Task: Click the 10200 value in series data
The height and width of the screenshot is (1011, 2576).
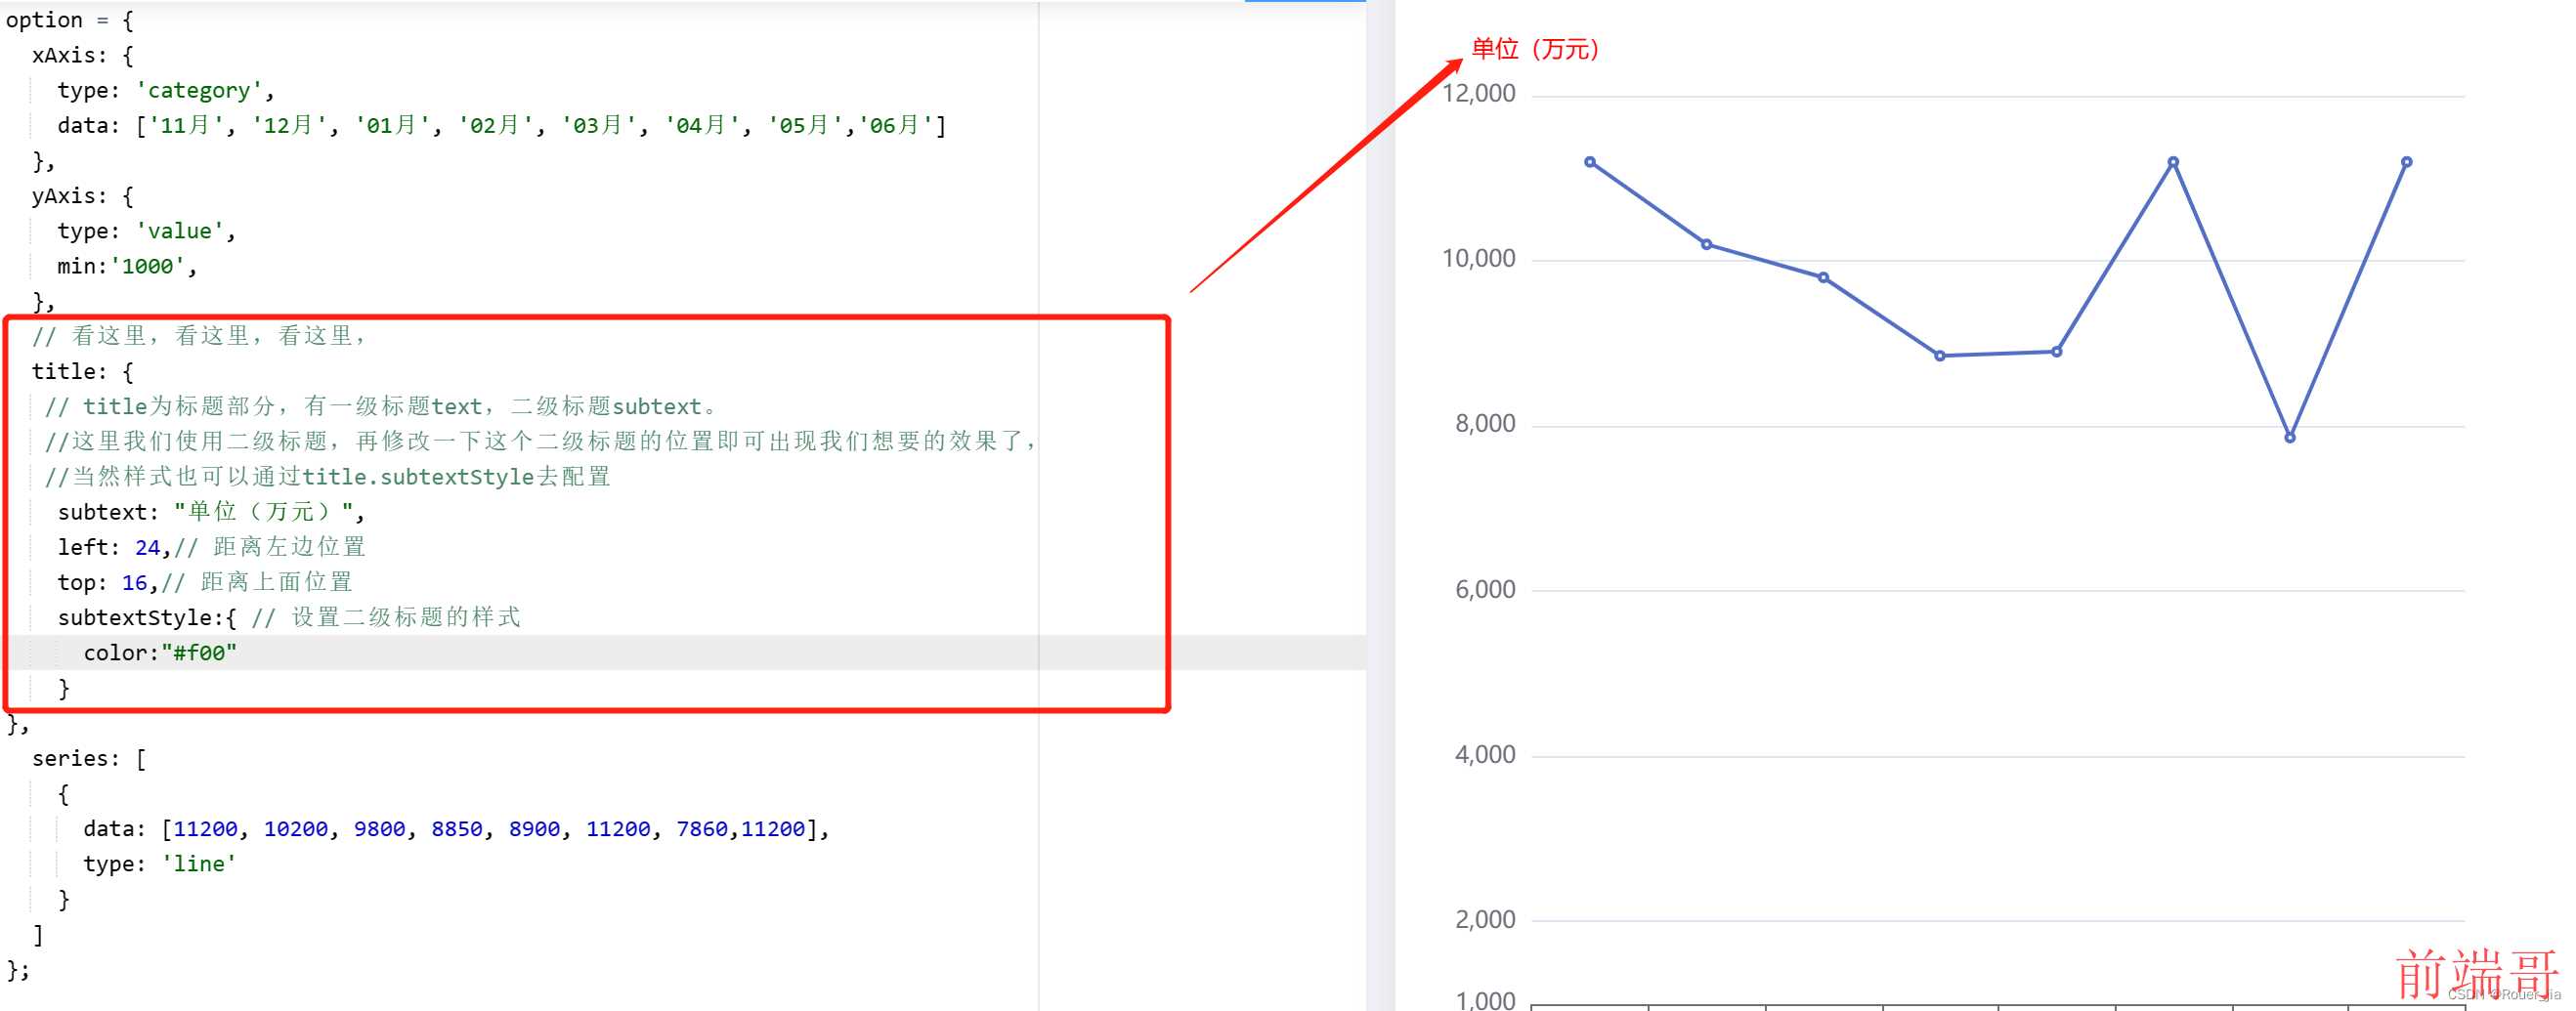Action: click(x=296, y=829)
